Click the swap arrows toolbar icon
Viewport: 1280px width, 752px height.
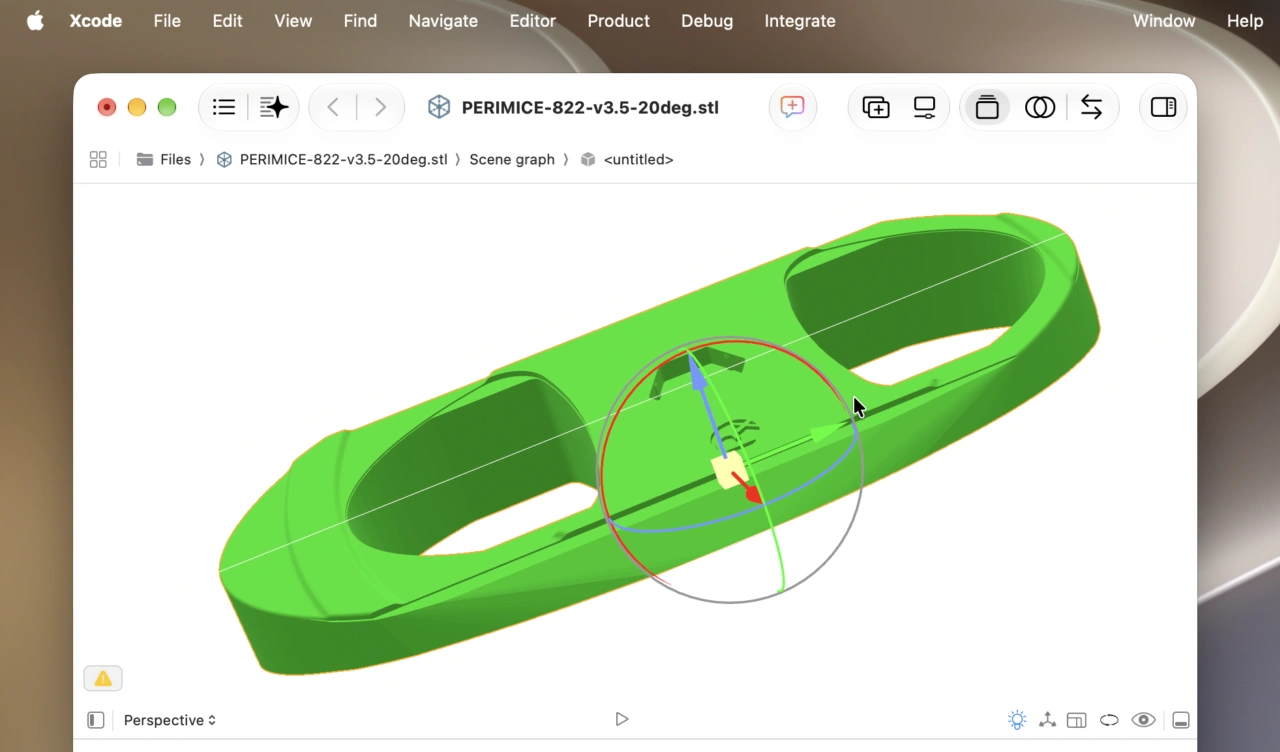tap(1092, 107)
